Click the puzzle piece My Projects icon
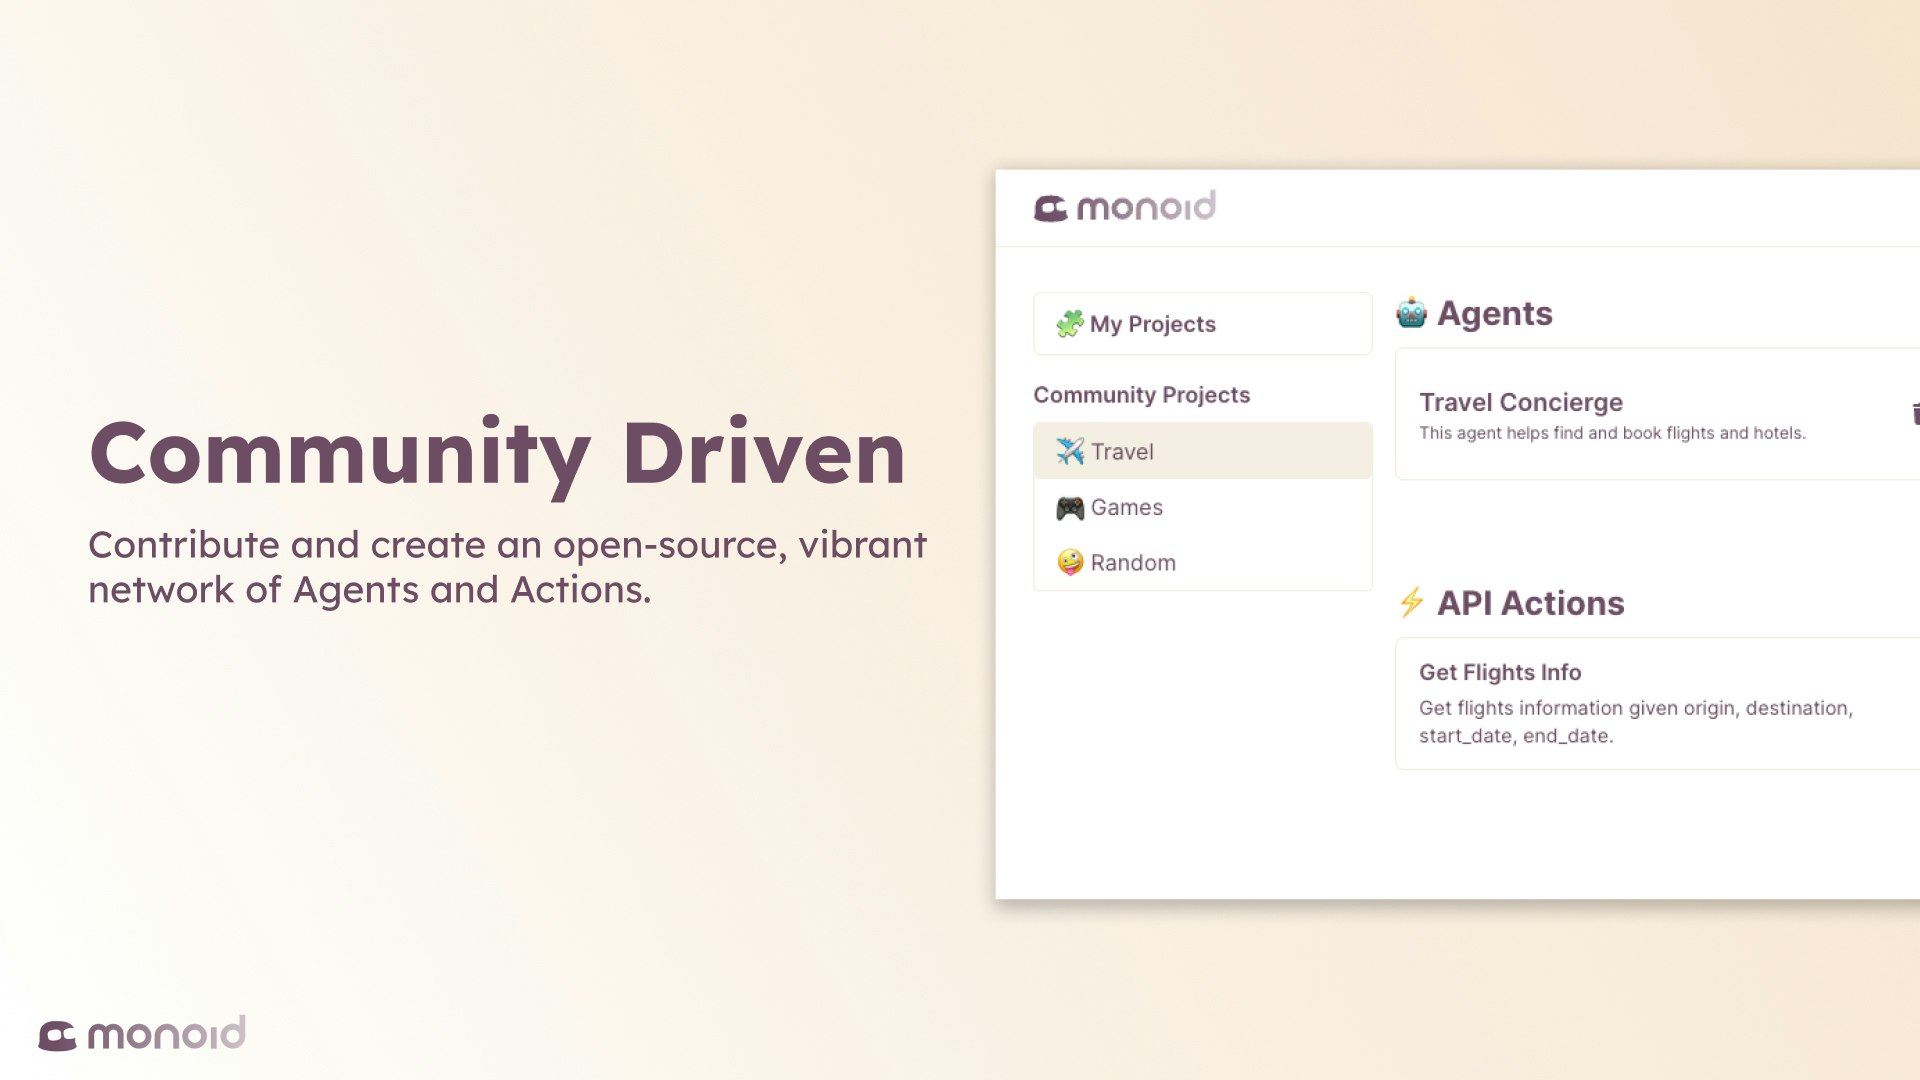1920x1080 pixels. 1069,324
